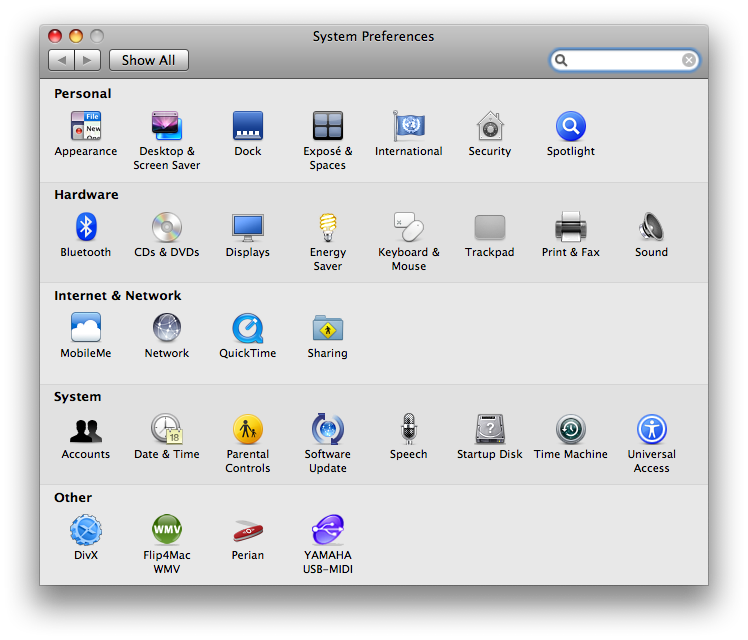The image size is (748, 640).
Task: Minimize the System Preferences window
Action: tap(76, 36)
